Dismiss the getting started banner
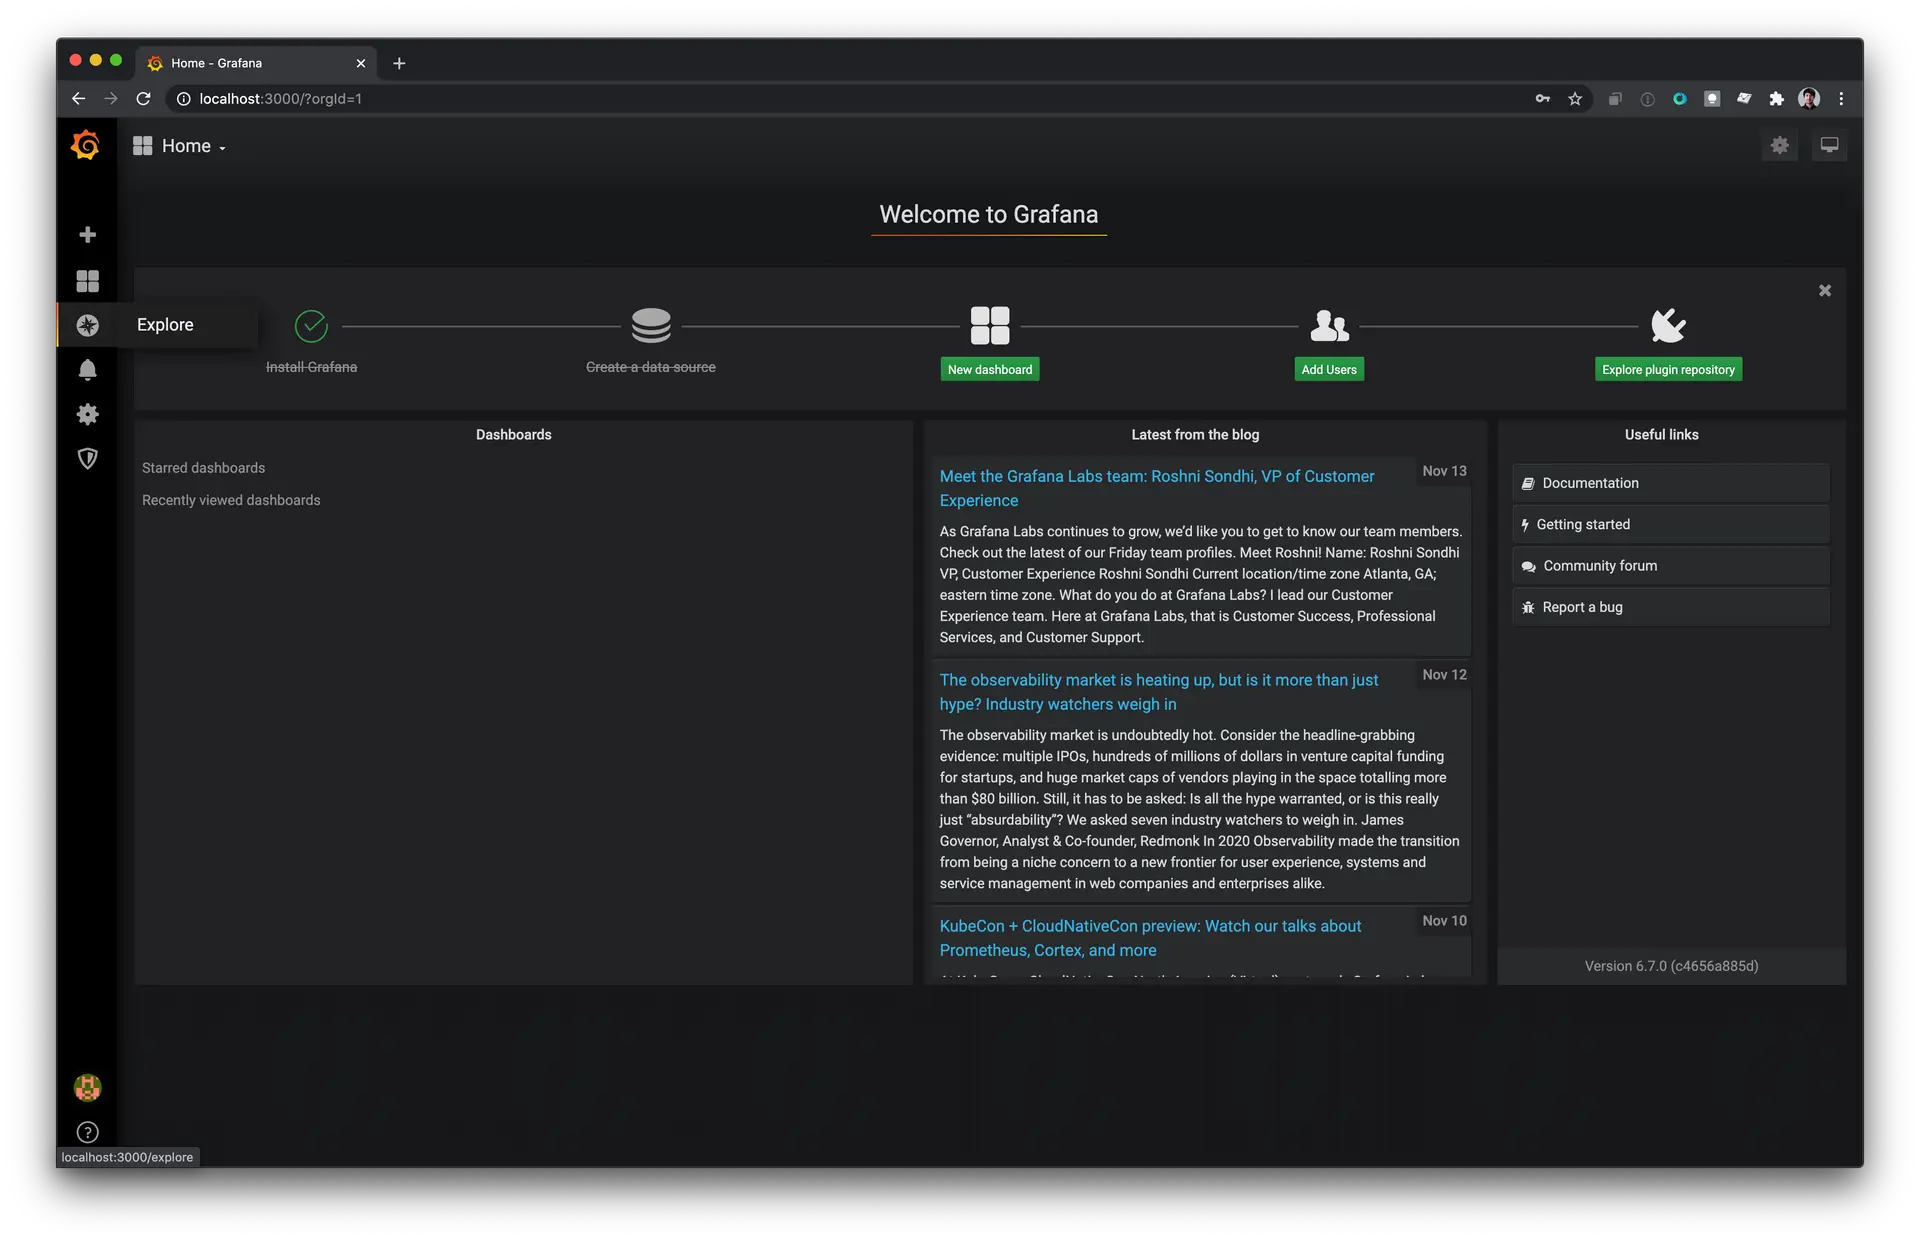Screen dimensions: 1920x1242 coord(1824,290)
